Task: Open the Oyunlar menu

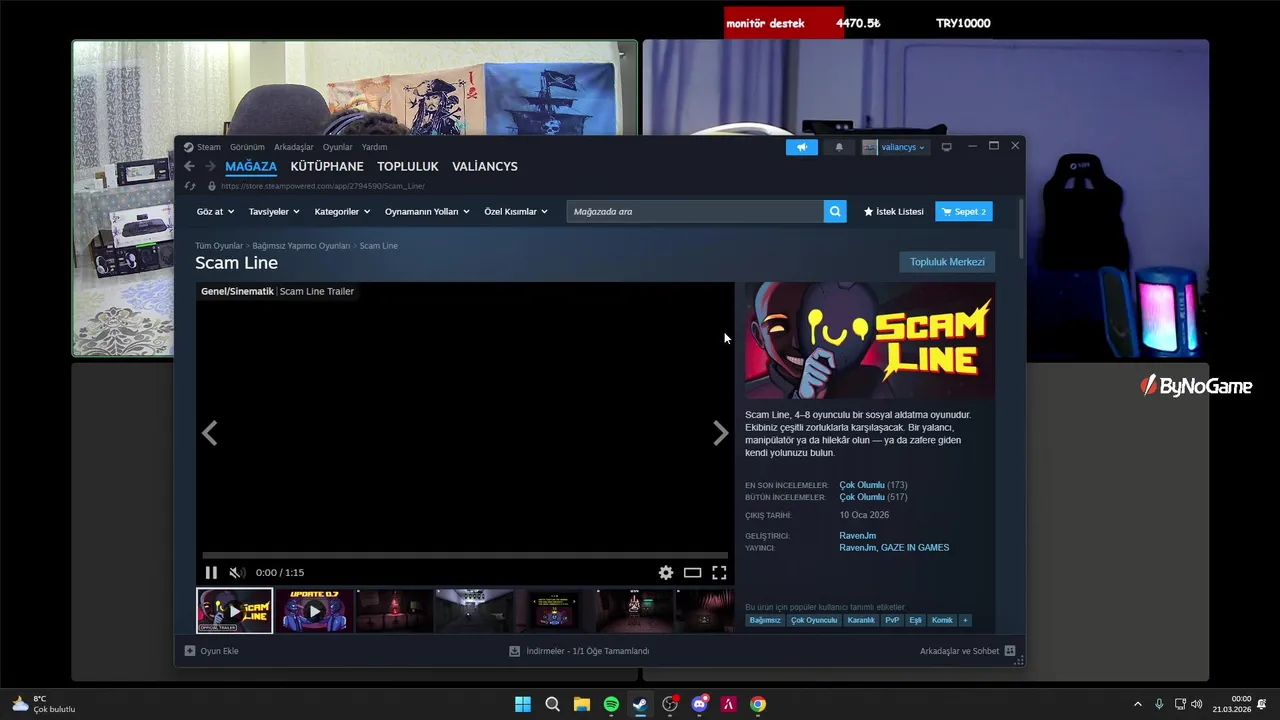Action: tap(337, 147)
